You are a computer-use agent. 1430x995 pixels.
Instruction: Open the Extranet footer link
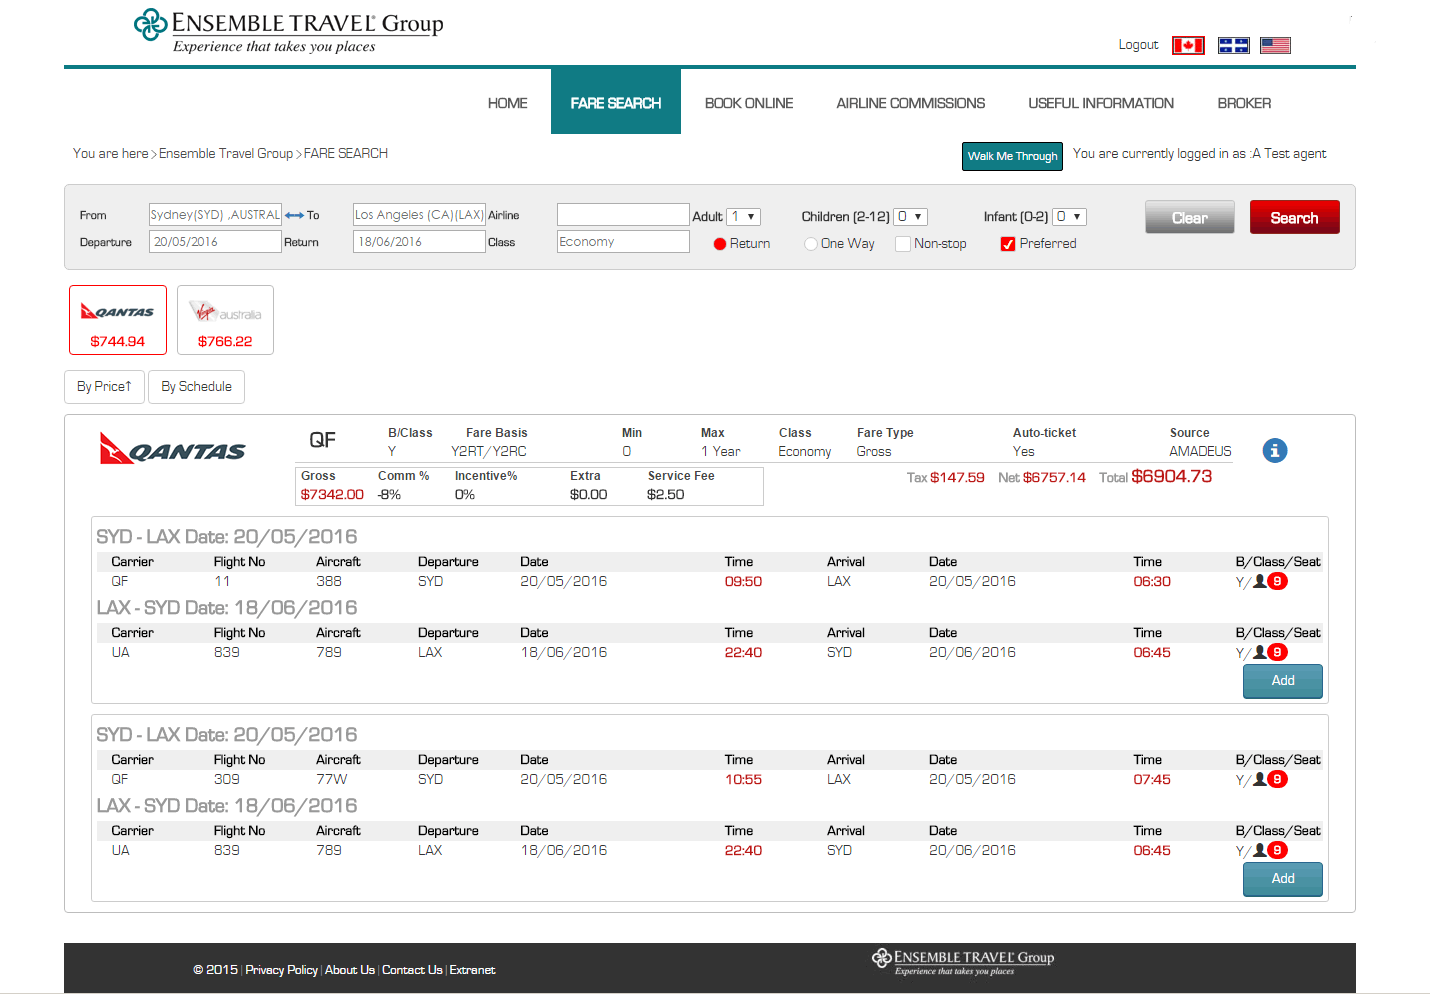coord(472,970)
